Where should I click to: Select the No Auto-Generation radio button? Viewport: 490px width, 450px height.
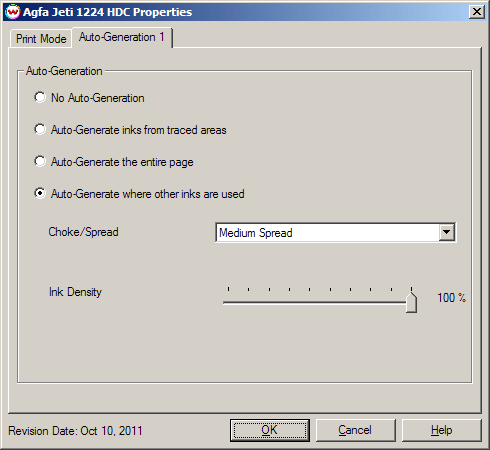[40, 97]
